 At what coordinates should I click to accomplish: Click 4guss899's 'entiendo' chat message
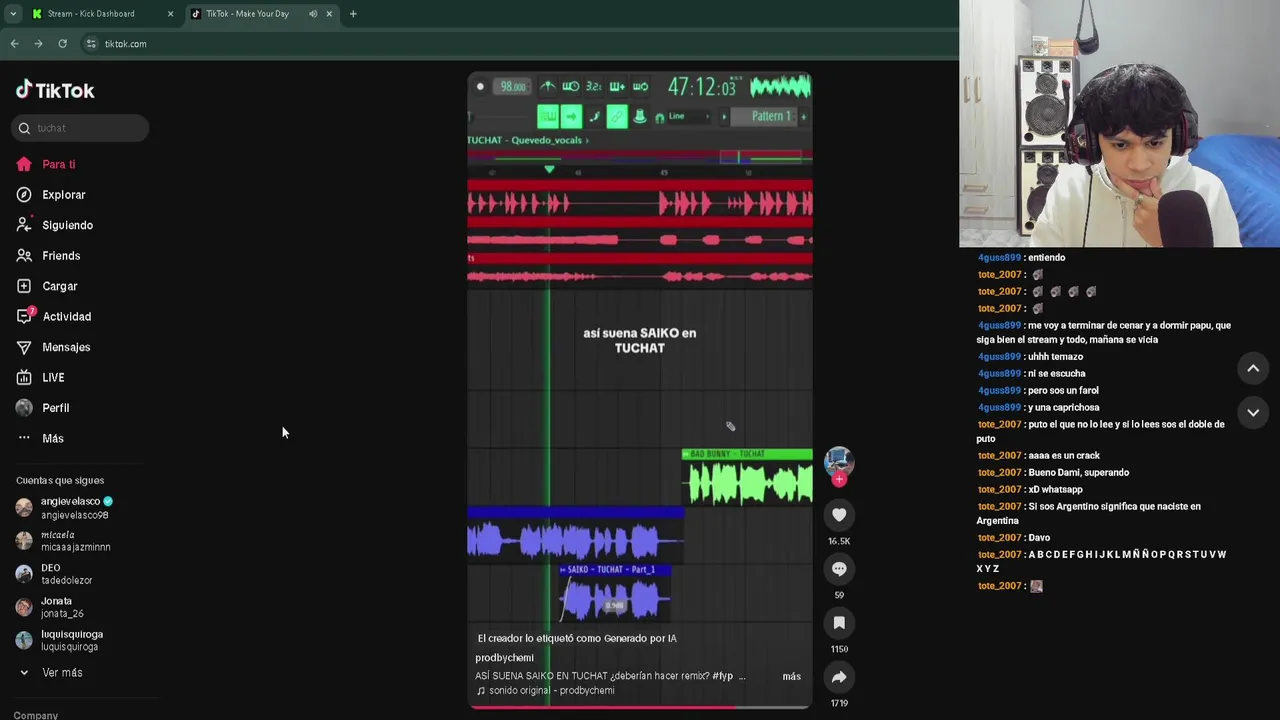1021,257
